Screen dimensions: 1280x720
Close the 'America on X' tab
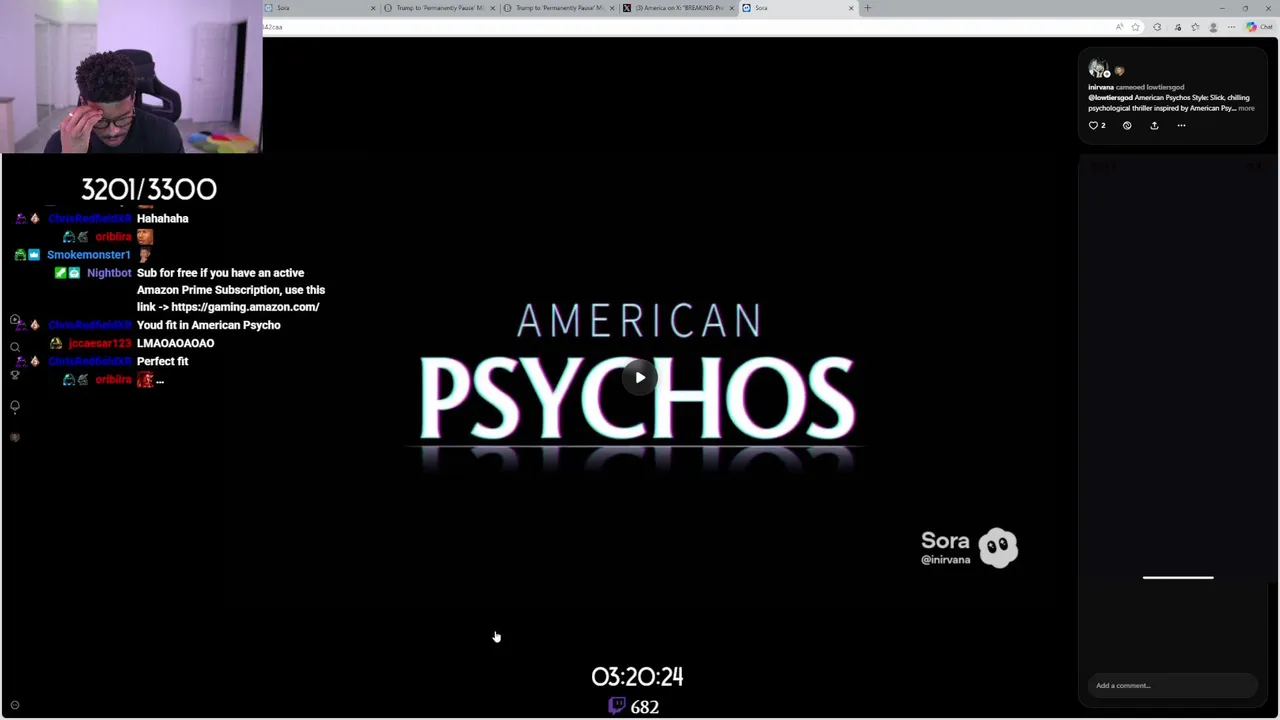[732, 8]
